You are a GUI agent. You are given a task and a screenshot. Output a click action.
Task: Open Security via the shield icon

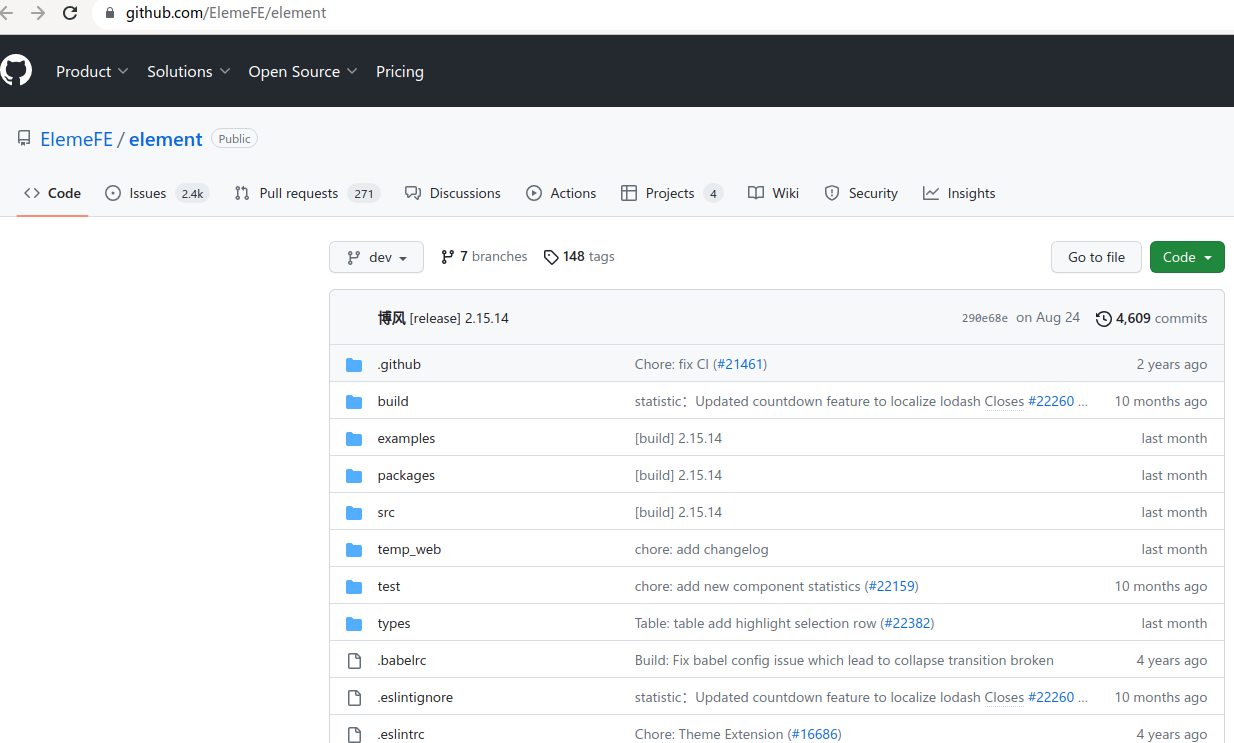[x=832, y=192]
